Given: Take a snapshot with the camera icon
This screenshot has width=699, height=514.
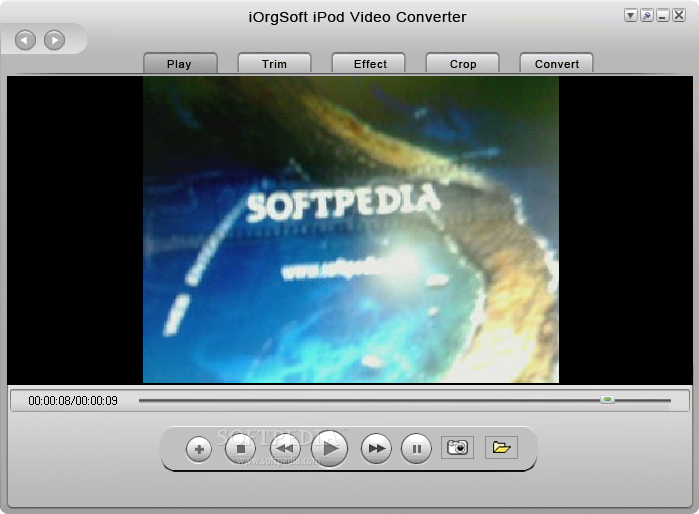Looking at the screenshot, I should [x=457, y=447].
